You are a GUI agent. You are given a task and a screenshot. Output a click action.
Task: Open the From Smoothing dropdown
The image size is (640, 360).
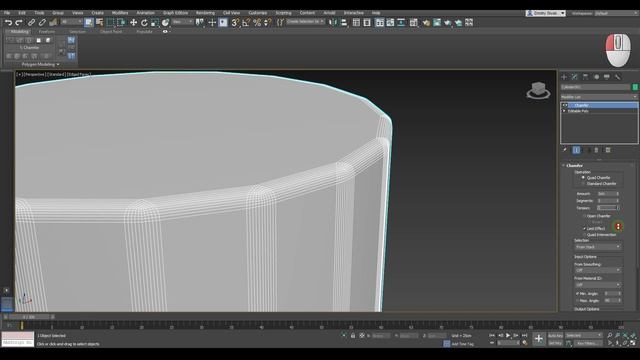pyautogui.click(x=598, y=270)
